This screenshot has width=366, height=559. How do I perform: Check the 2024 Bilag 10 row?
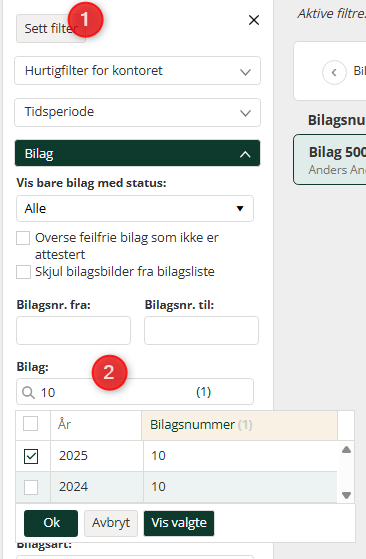[x=31, y=487]
